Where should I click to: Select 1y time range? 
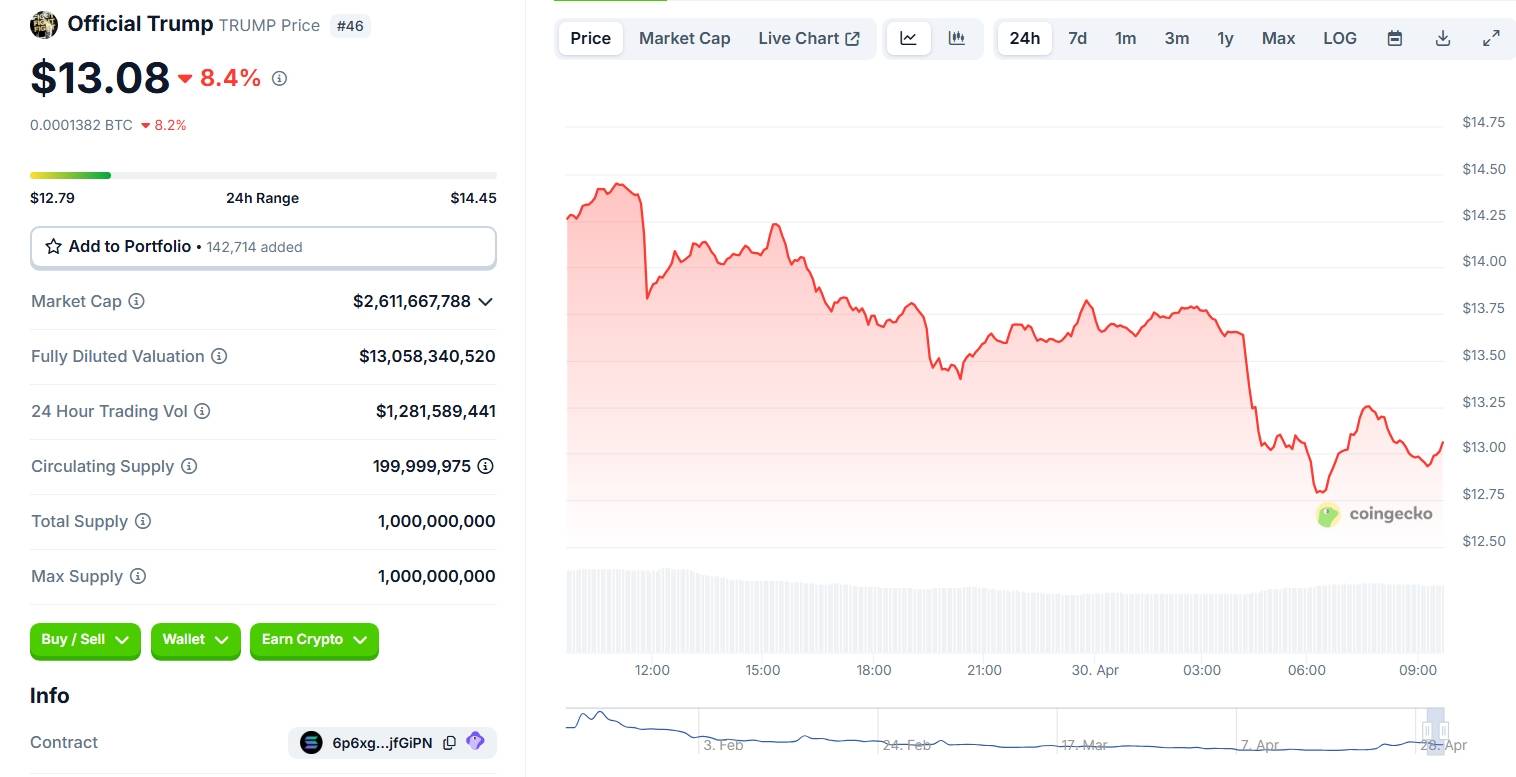point(1226,38)
